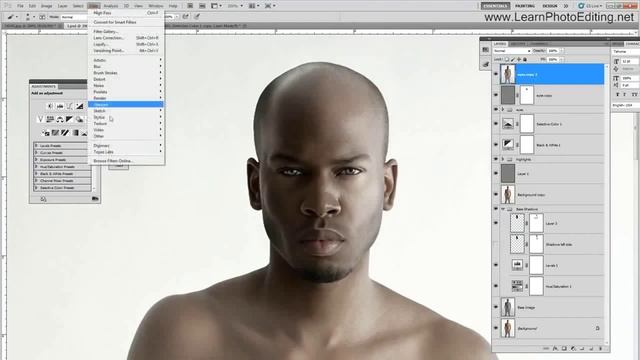This screenshot has width=640, height=360.
Task: Hide the Base Image layer
Action: [x=496, y=307]
